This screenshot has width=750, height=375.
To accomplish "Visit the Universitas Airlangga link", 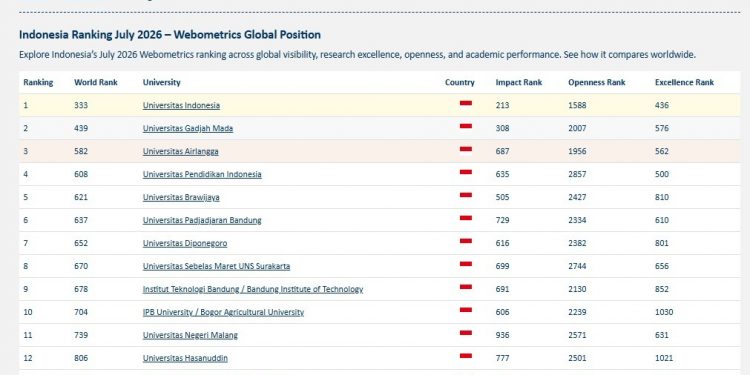I will 180,151.
